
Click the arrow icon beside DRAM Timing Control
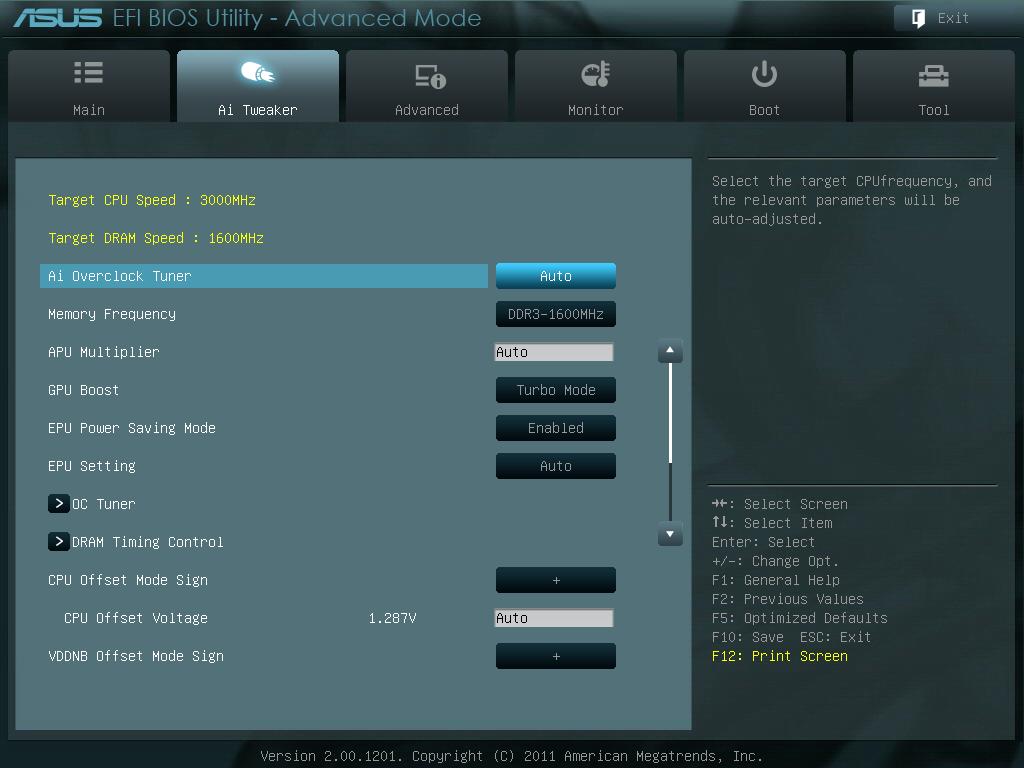59,541
